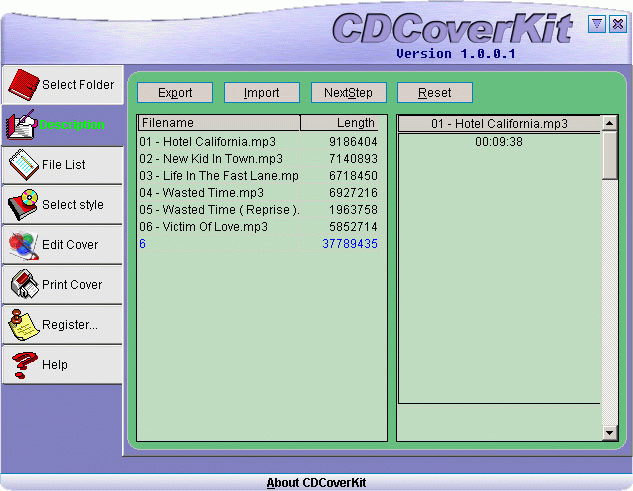The image size is (633, 491).
Task: Select 05 - Wasted Time ( Reprise ) row
Action: point(258,210)
